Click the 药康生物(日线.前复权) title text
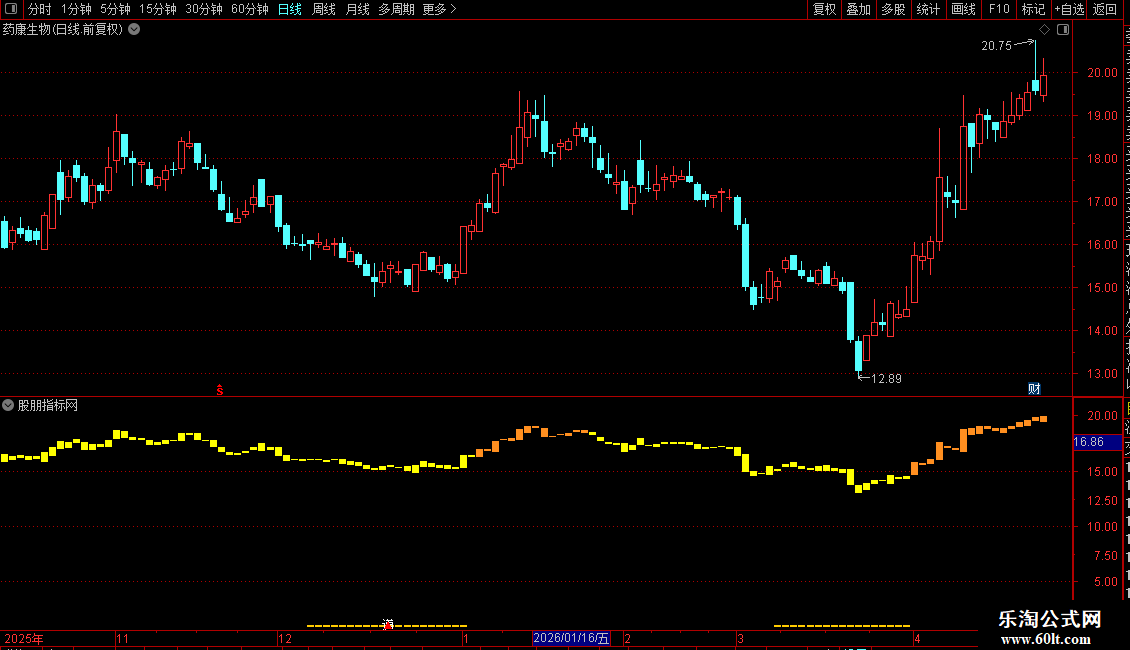 click(x=63, y=30)
